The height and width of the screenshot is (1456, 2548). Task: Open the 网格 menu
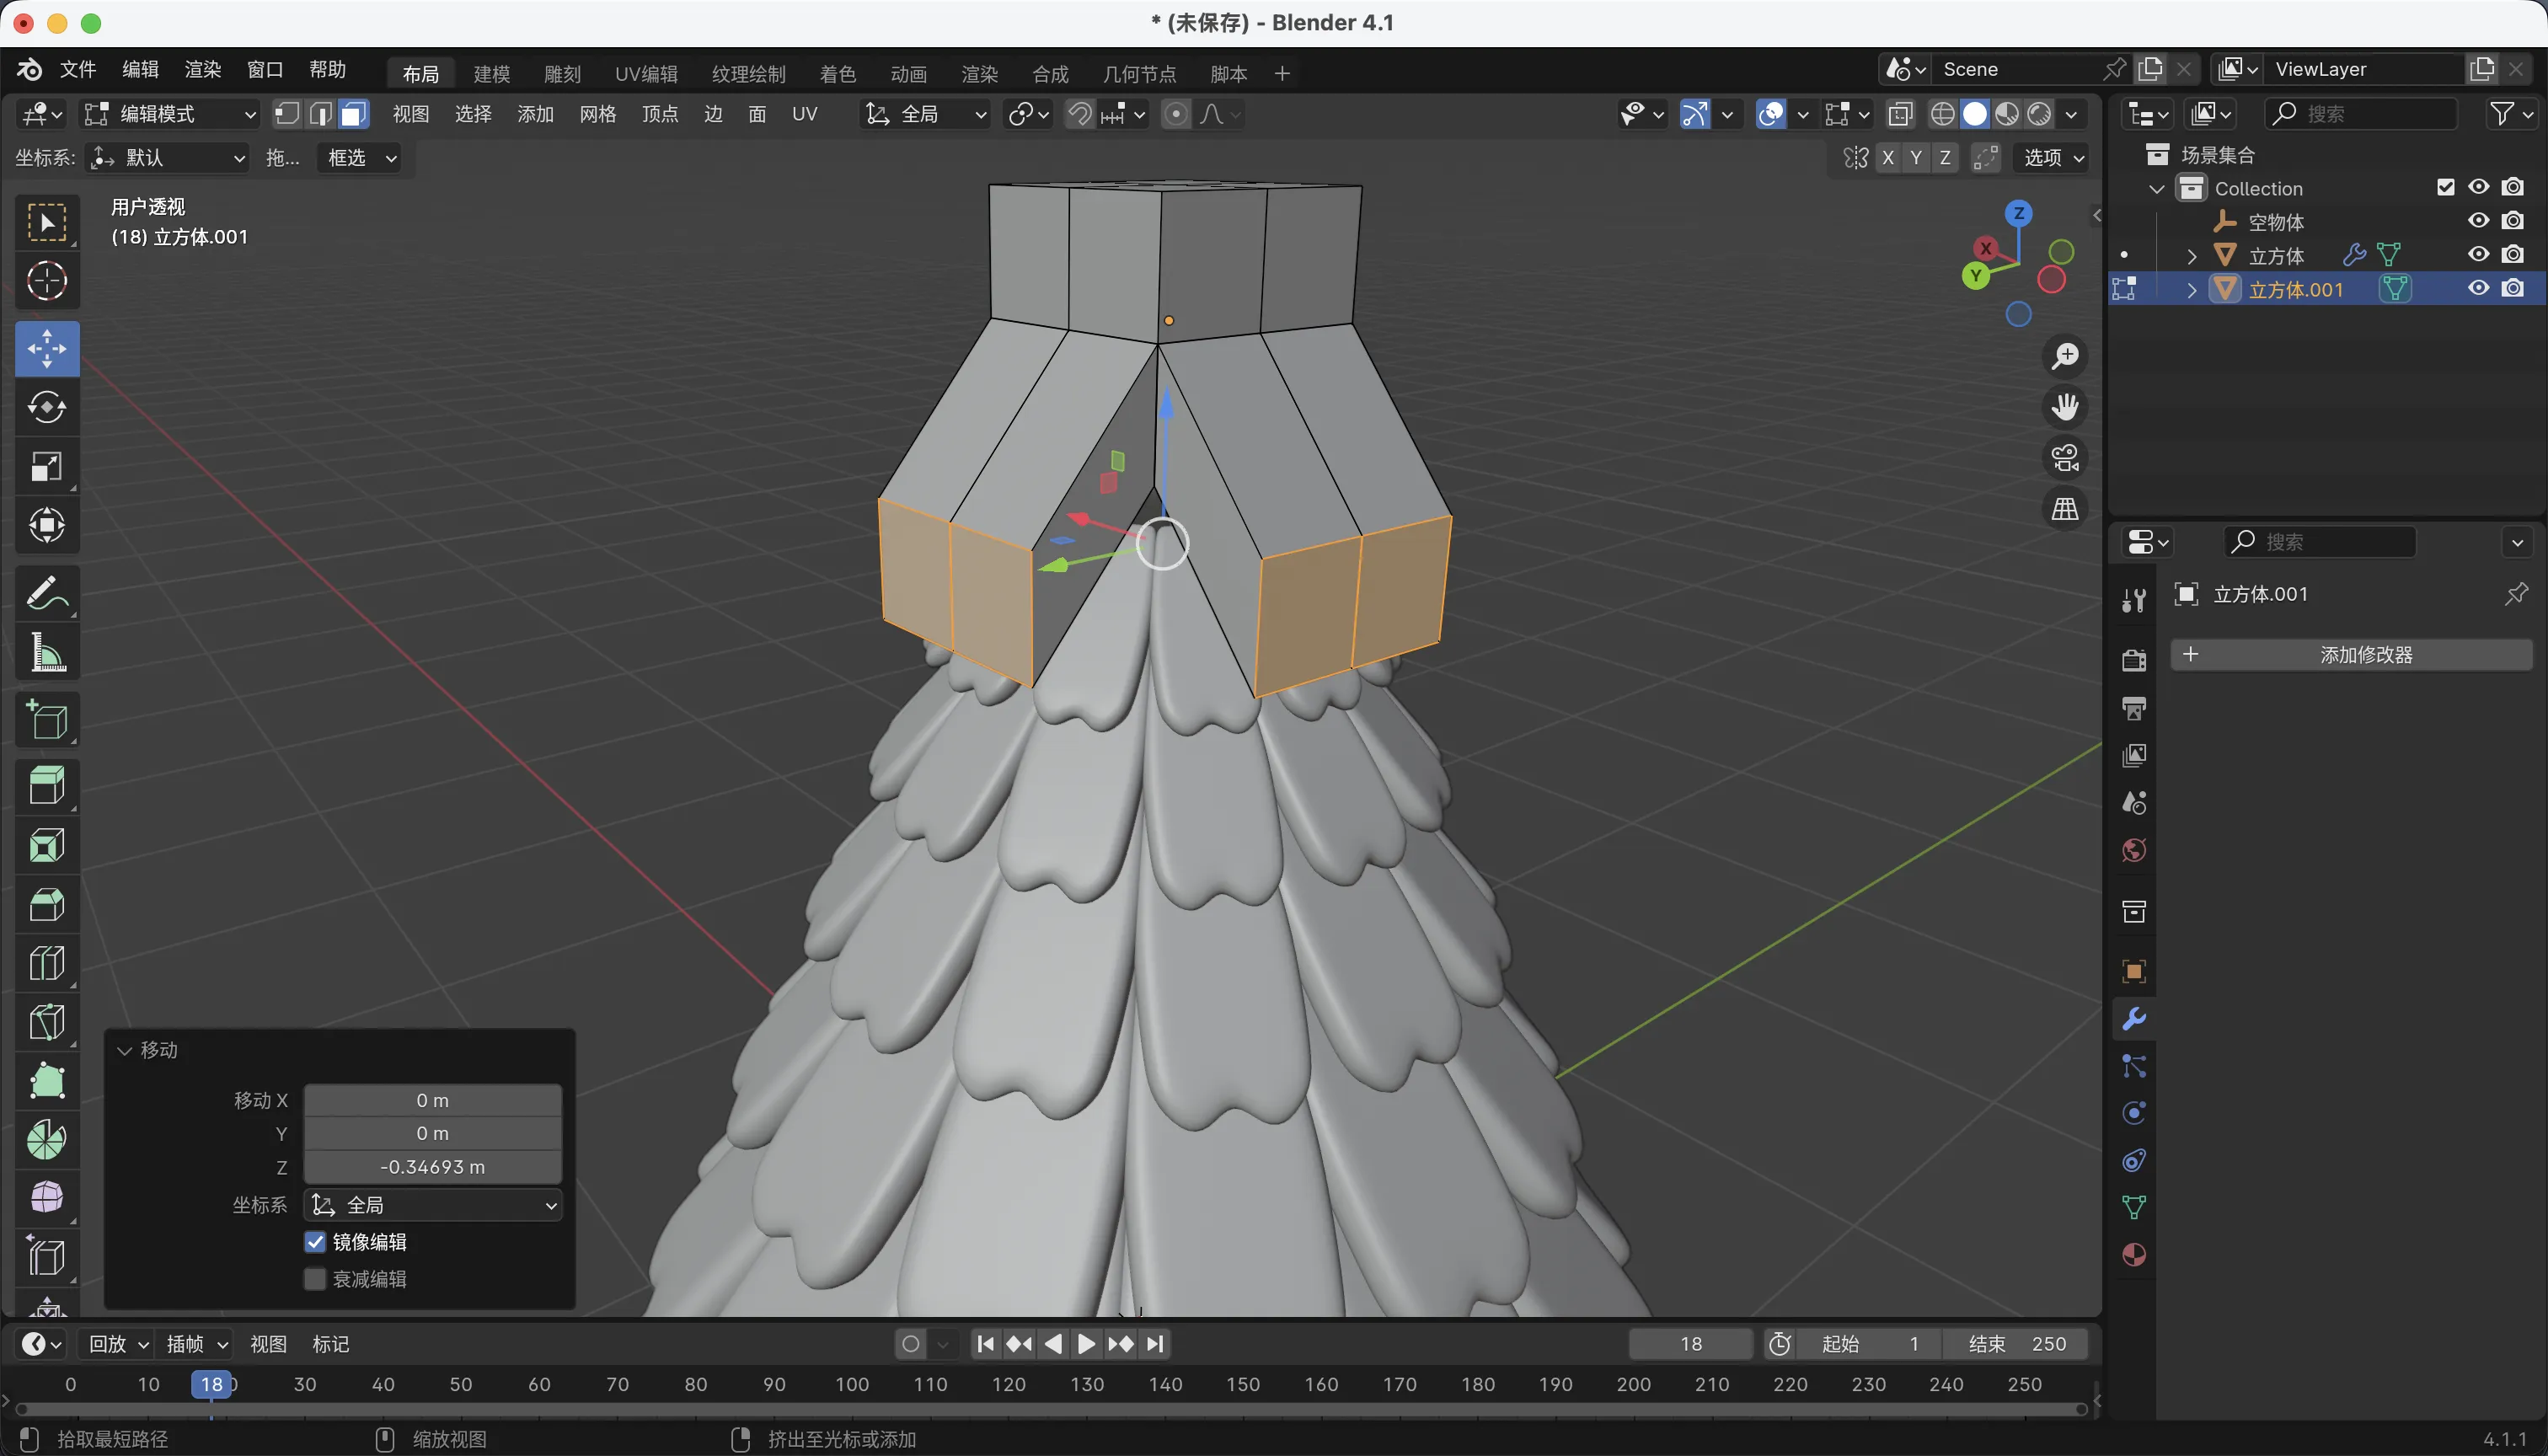click(x=597, y=114)
